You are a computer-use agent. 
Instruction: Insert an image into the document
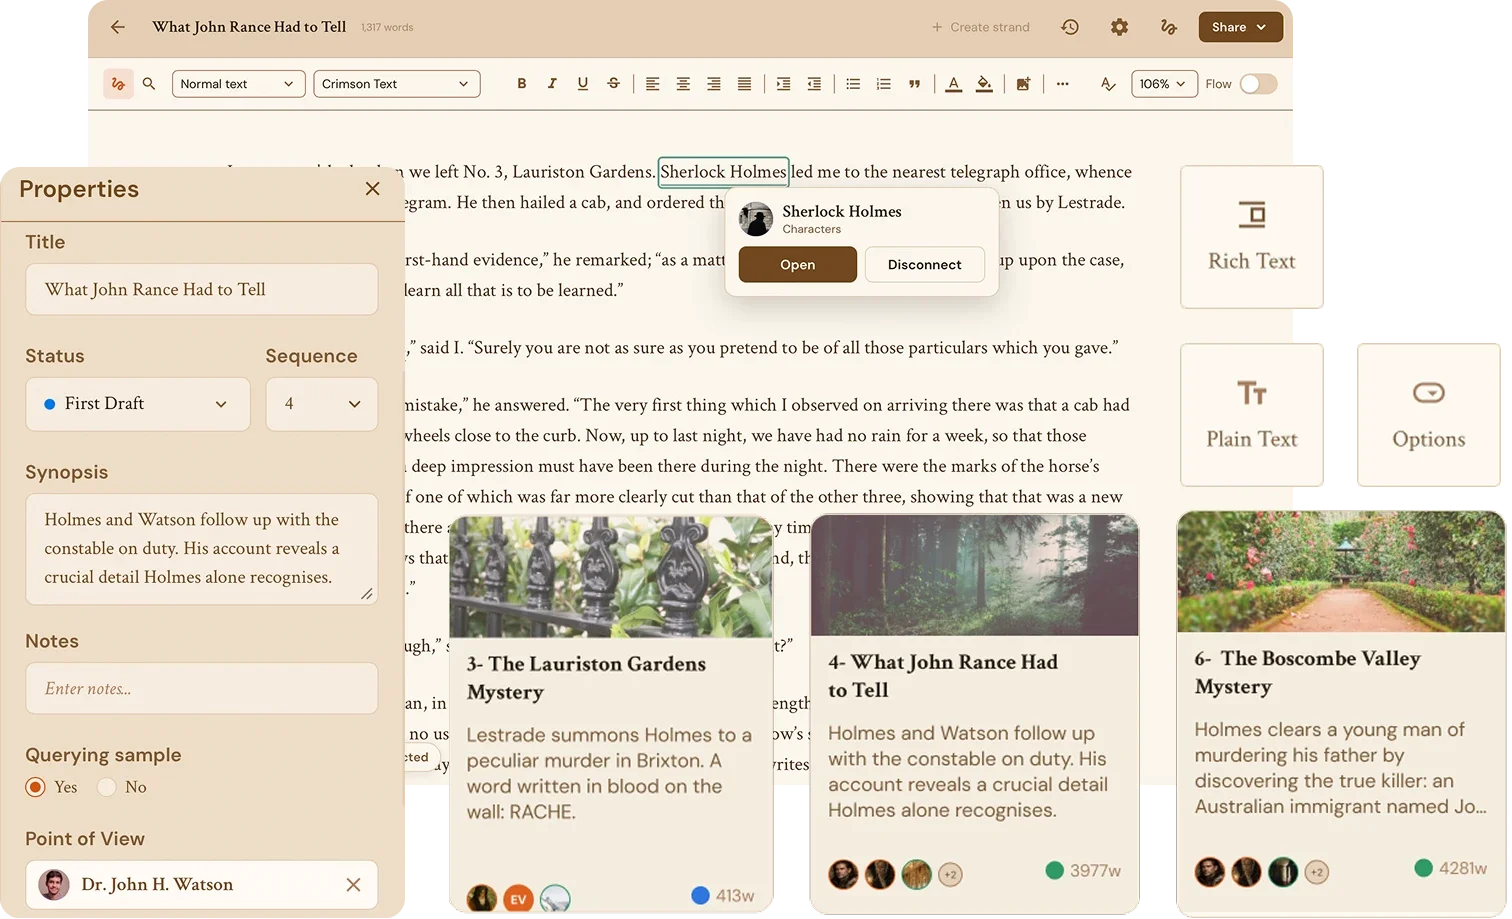pos(1023,84)
